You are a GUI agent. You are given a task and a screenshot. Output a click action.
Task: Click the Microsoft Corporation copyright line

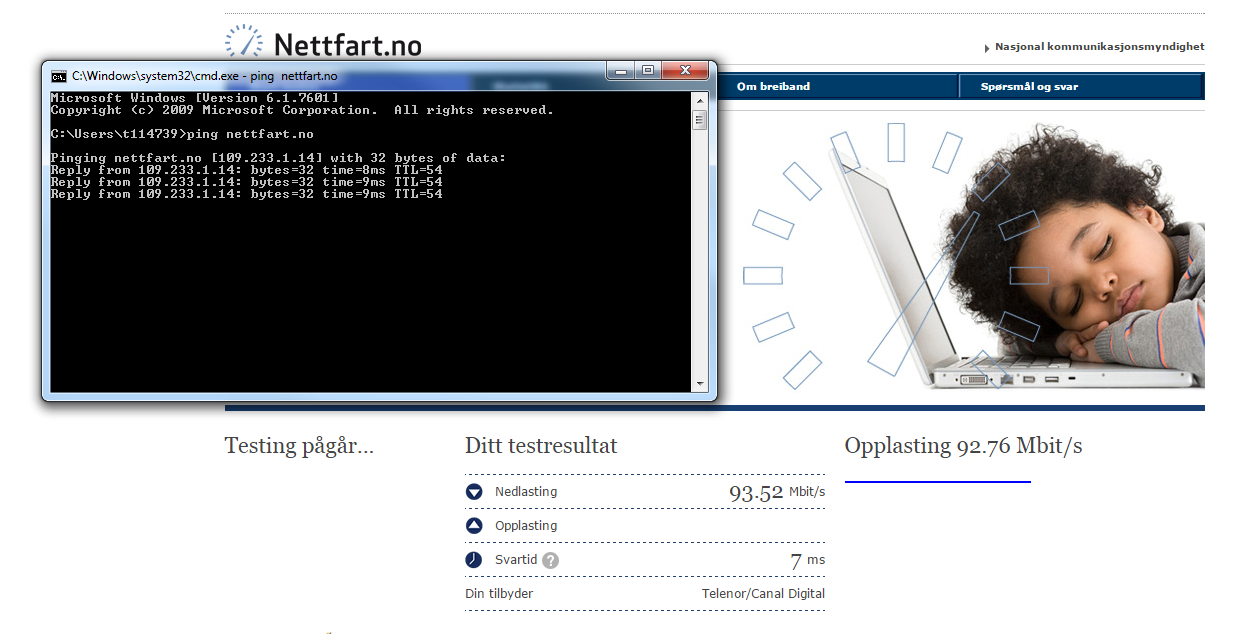(x=302, y=110)
